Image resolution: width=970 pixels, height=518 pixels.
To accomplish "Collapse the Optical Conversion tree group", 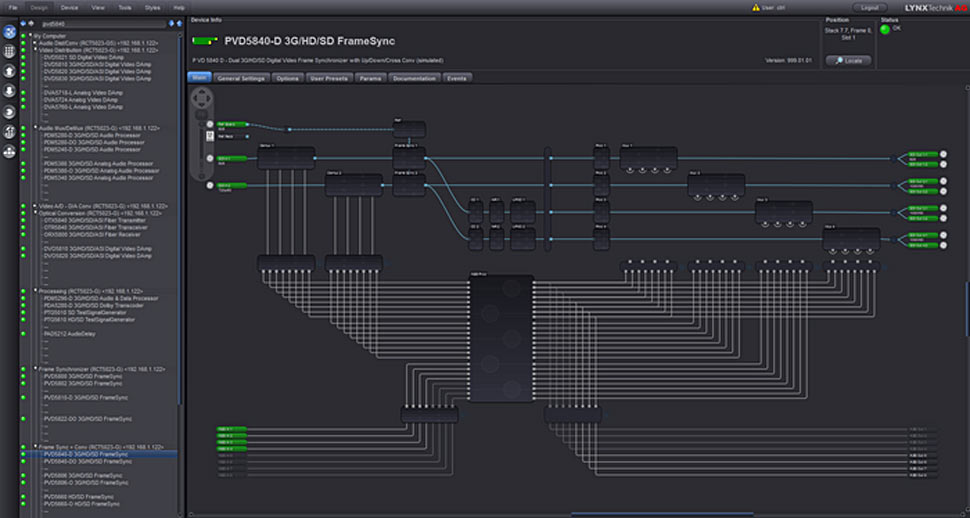I will tap(35, 212).
